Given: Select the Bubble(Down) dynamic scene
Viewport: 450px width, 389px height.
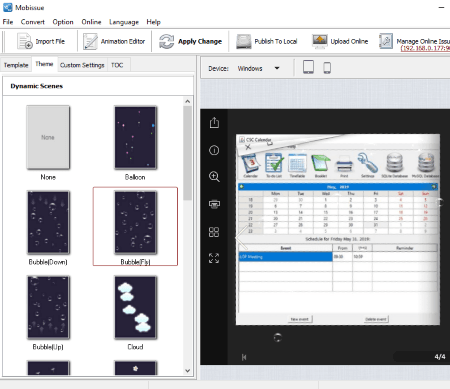Looking at the screenshot, I should coord(48,222).
